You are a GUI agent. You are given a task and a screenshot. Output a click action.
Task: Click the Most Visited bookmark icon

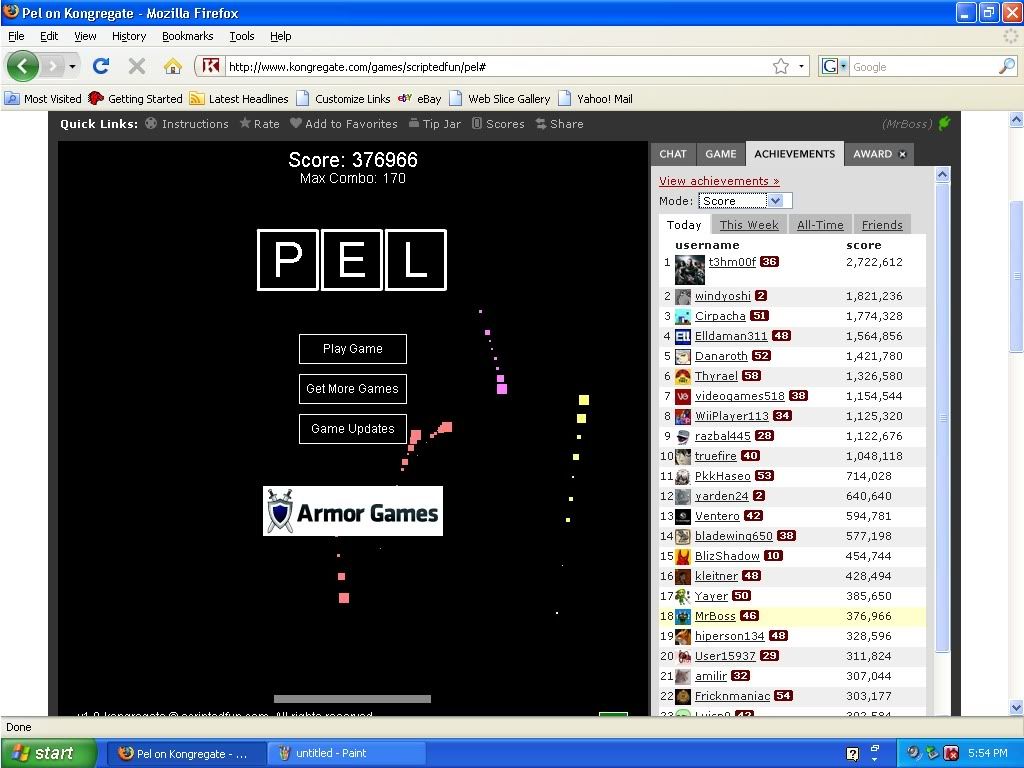pyautogui.click(x=12, y=99)
